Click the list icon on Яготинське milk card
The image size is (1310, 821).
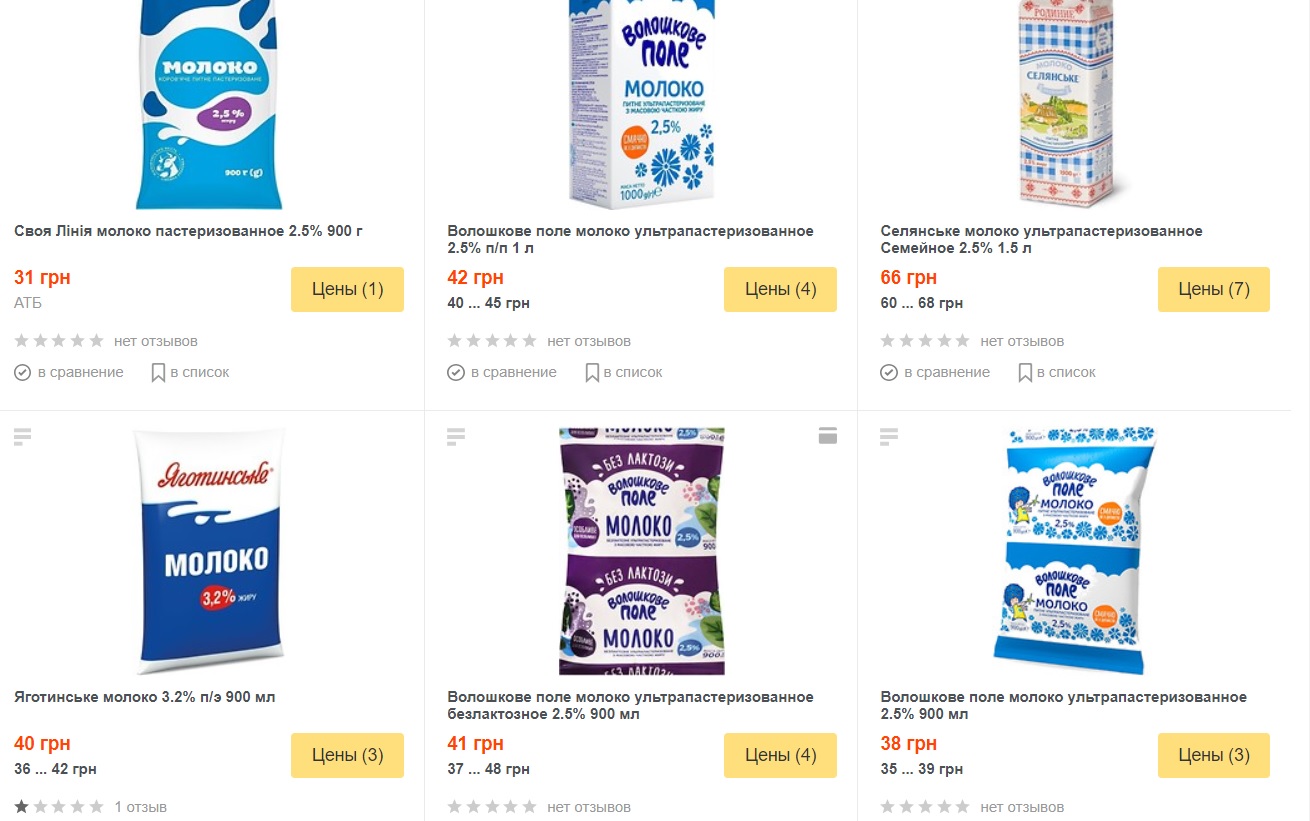click(x=23, y=436)
